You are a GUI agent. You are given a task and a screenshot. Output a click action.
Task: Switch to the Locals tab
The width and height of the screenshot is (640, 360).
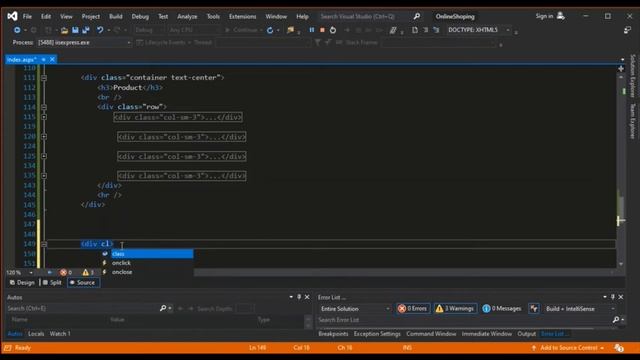[x=36, y=334]
